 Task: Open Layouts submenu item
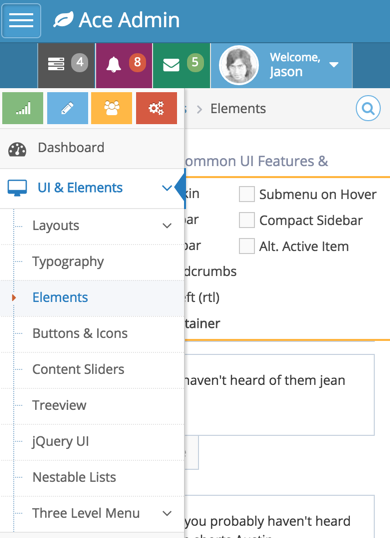(92, 226)
